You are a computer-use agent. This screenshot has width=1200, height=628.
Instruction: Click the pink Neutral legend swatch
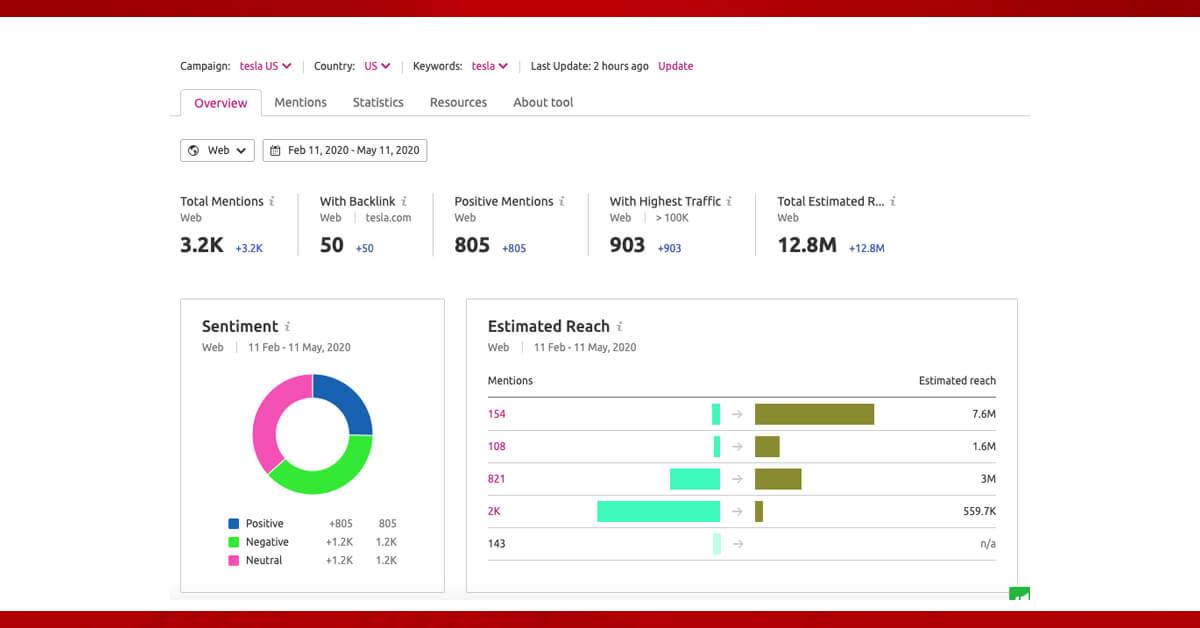(234, 560)
